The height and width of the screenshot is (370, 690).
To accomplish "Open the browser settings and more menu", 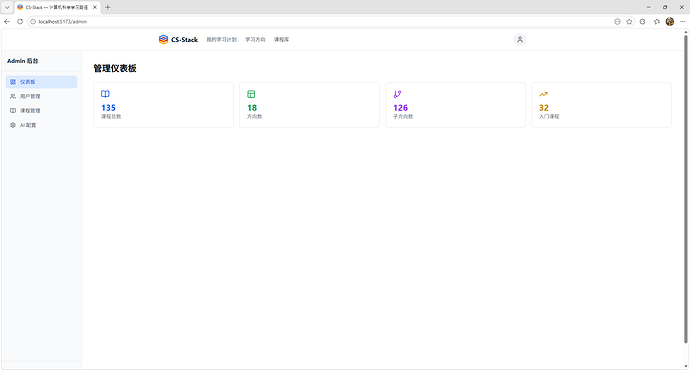I will coord(683,22).
